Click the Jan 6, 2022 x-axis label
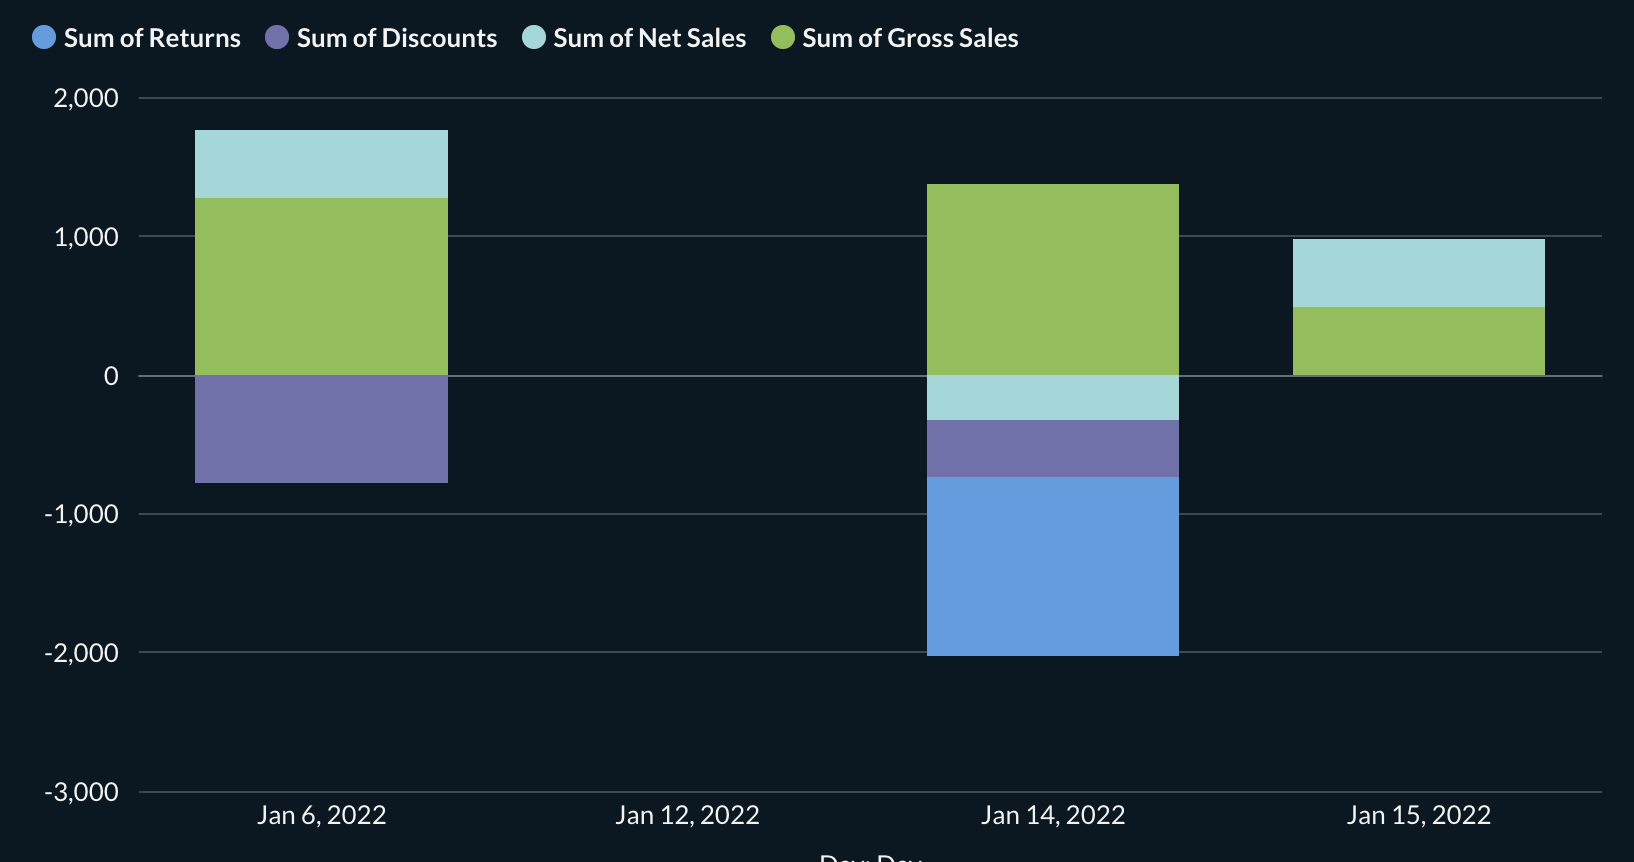The height and width of the screenshot is (862, 1634). 321,815
